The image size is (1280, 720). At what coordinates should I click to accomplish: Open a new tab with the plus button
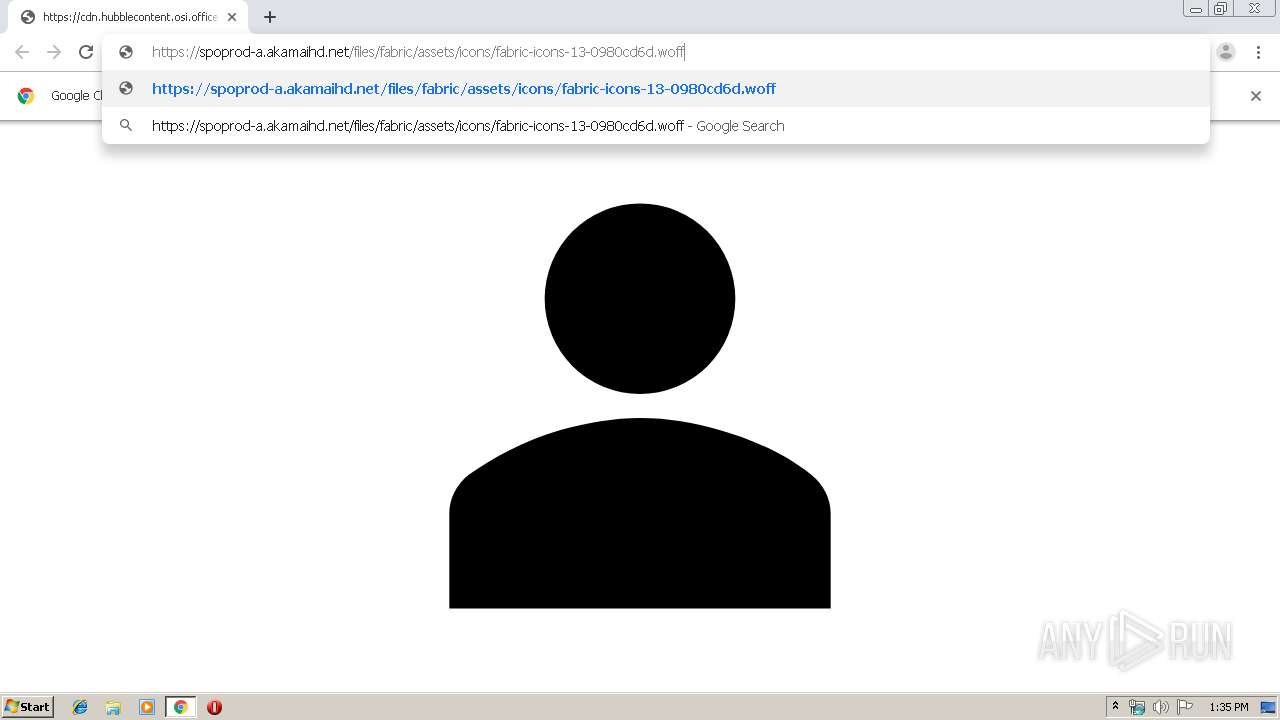pos(270,17)
